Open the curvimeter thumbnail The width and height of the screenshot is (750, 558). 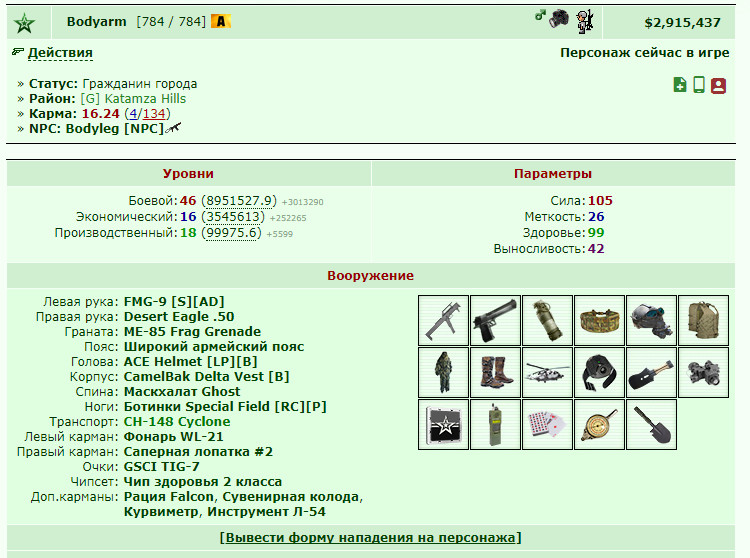click(x=599, y=425)
